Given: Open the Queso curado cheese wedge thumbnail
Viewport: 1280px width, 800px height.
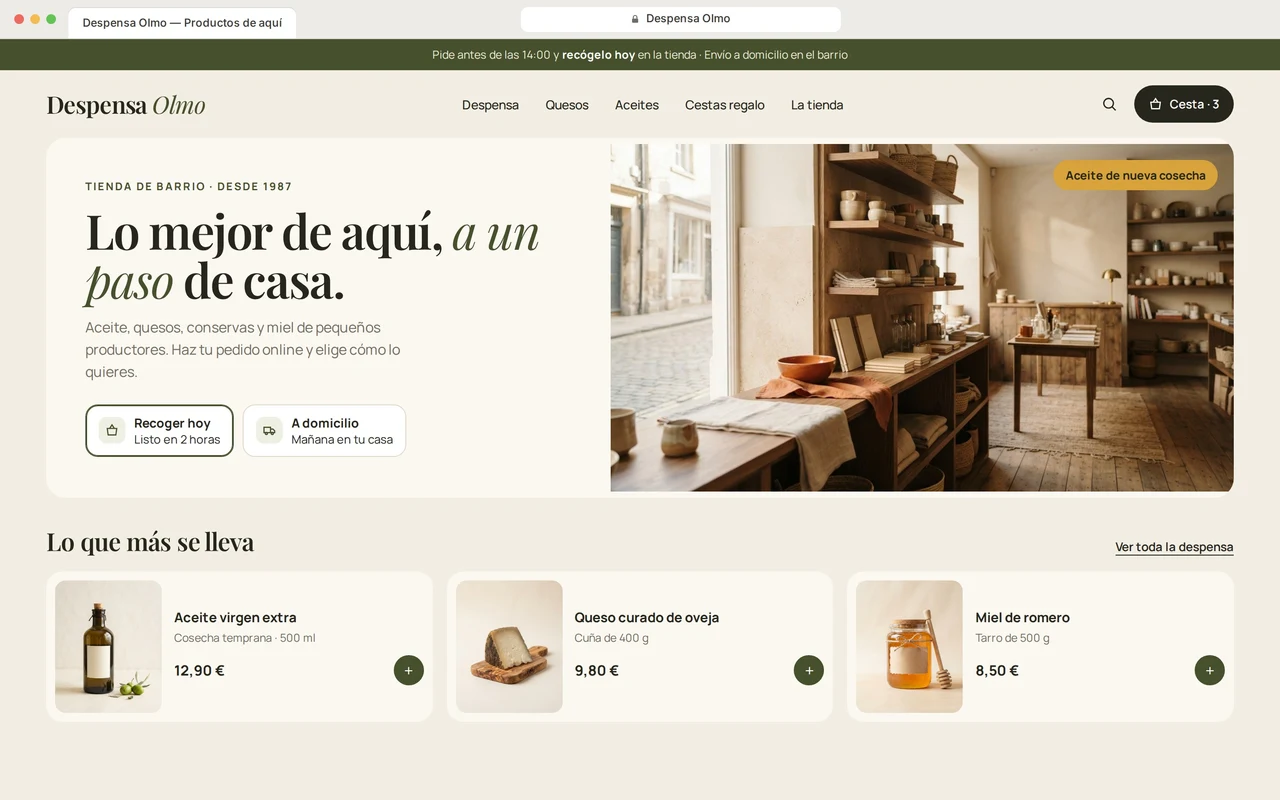Looking at the screenshot, I should 509,647.
